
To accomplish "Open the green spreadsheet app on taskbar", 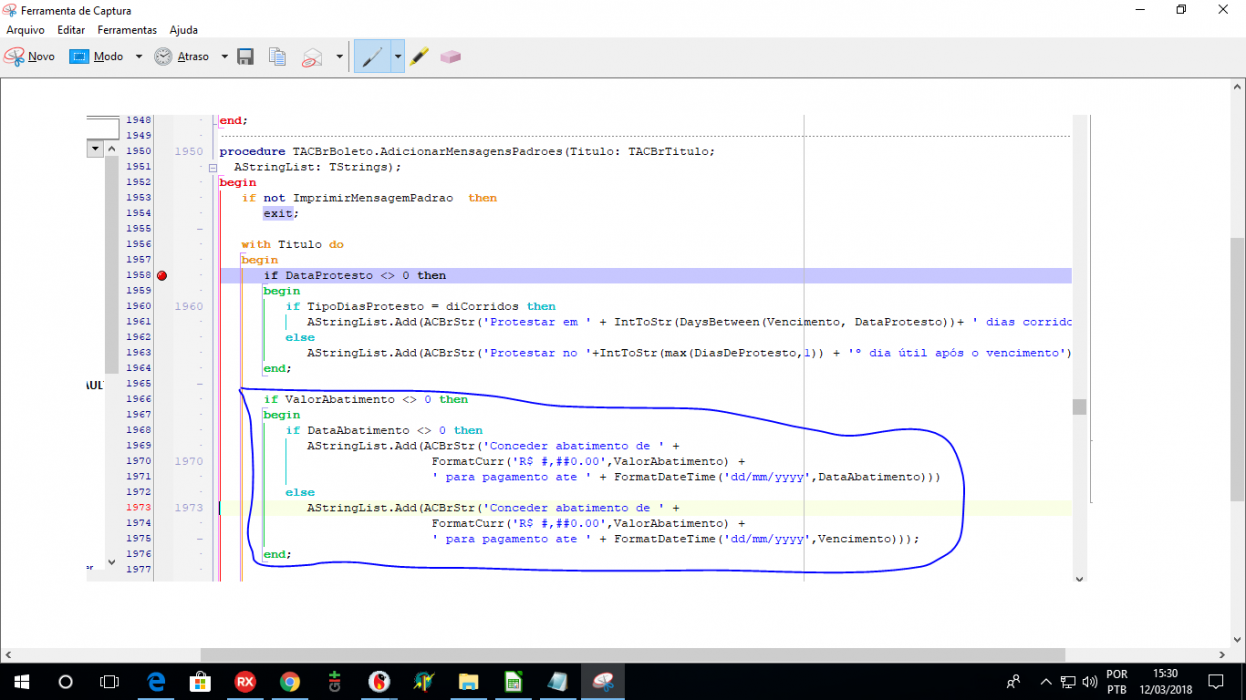I will (513, 682).
